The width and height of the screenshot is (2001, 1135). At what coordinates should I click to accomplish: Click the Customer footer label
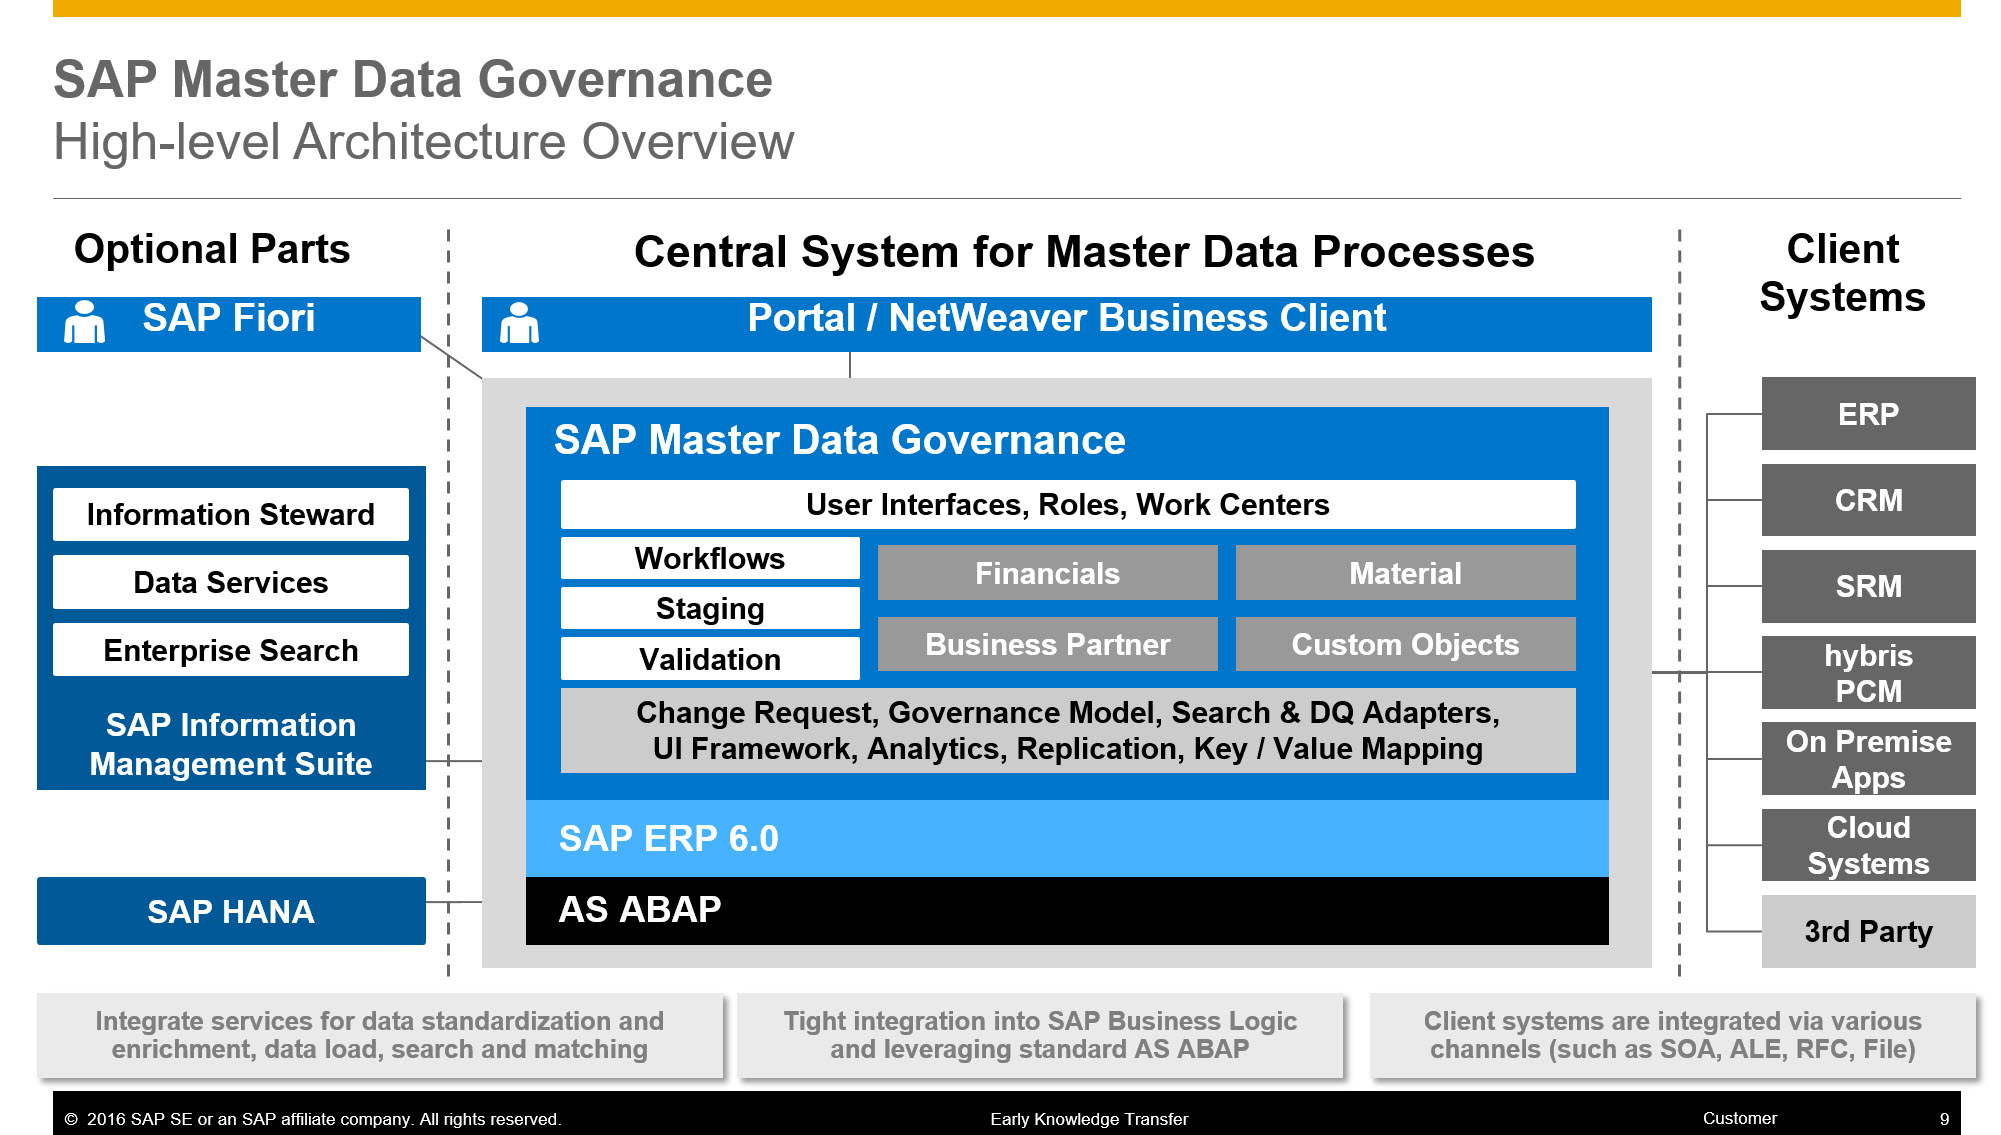(1740, 1118)
